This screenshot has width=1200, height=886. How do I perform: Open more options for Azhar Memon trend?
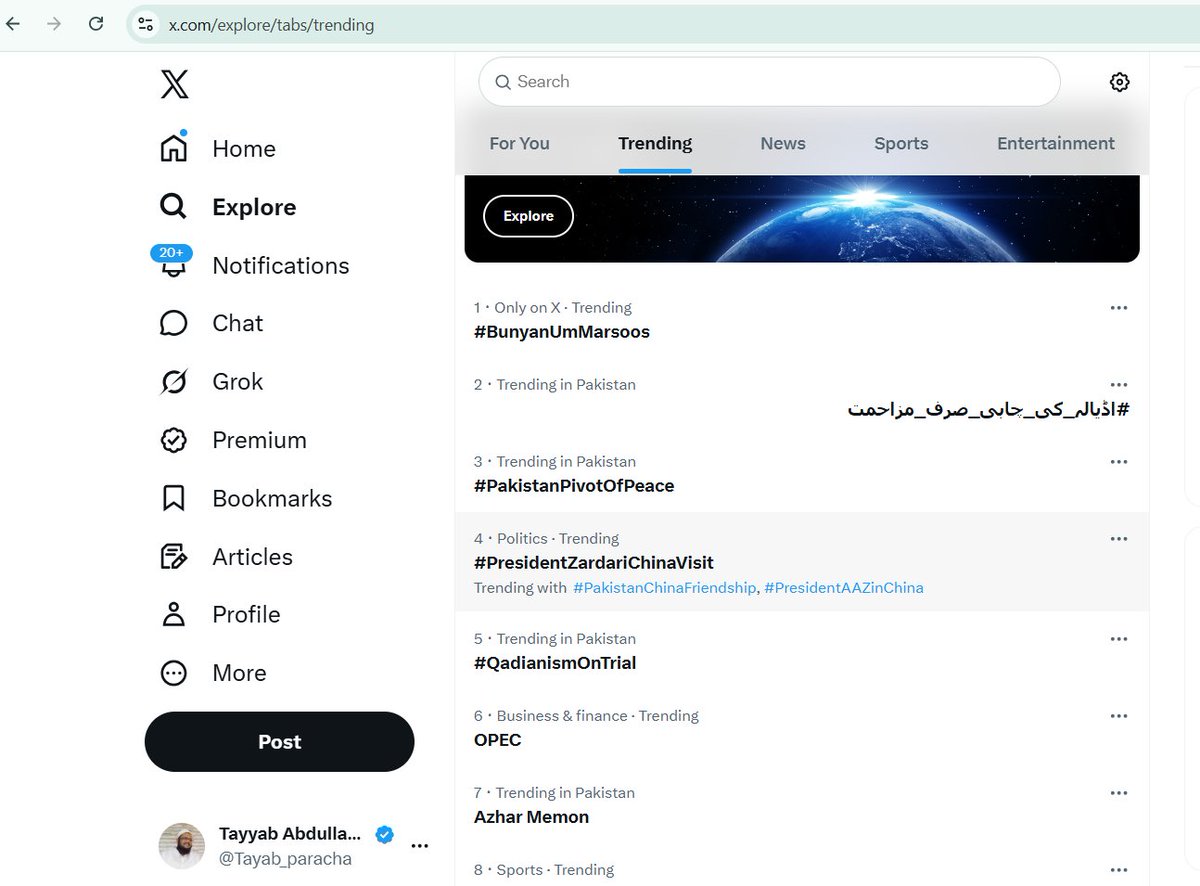point(1119,793)
